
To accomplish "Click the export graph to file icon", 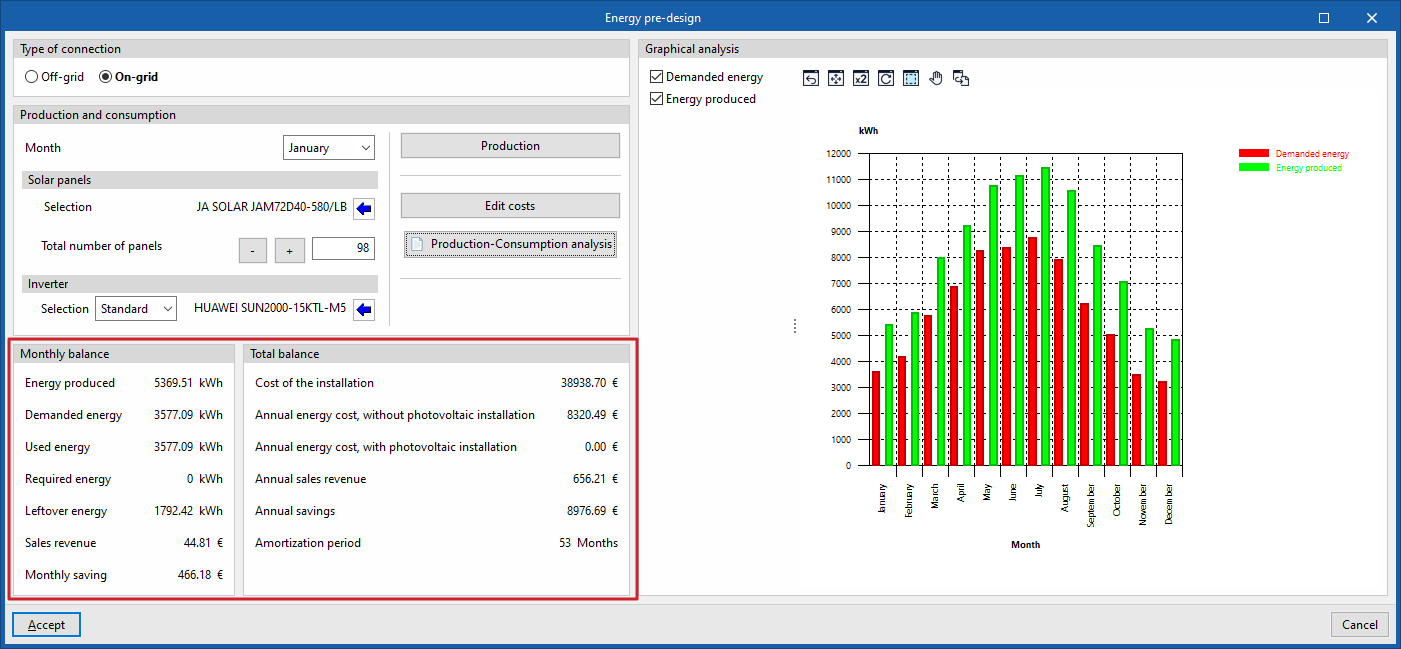I will tap(961, 78).
